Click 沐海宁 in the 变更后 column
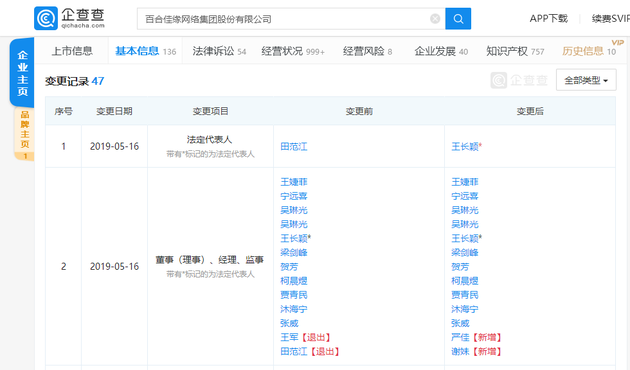The image size is (630, 370). tap(464, 309)
